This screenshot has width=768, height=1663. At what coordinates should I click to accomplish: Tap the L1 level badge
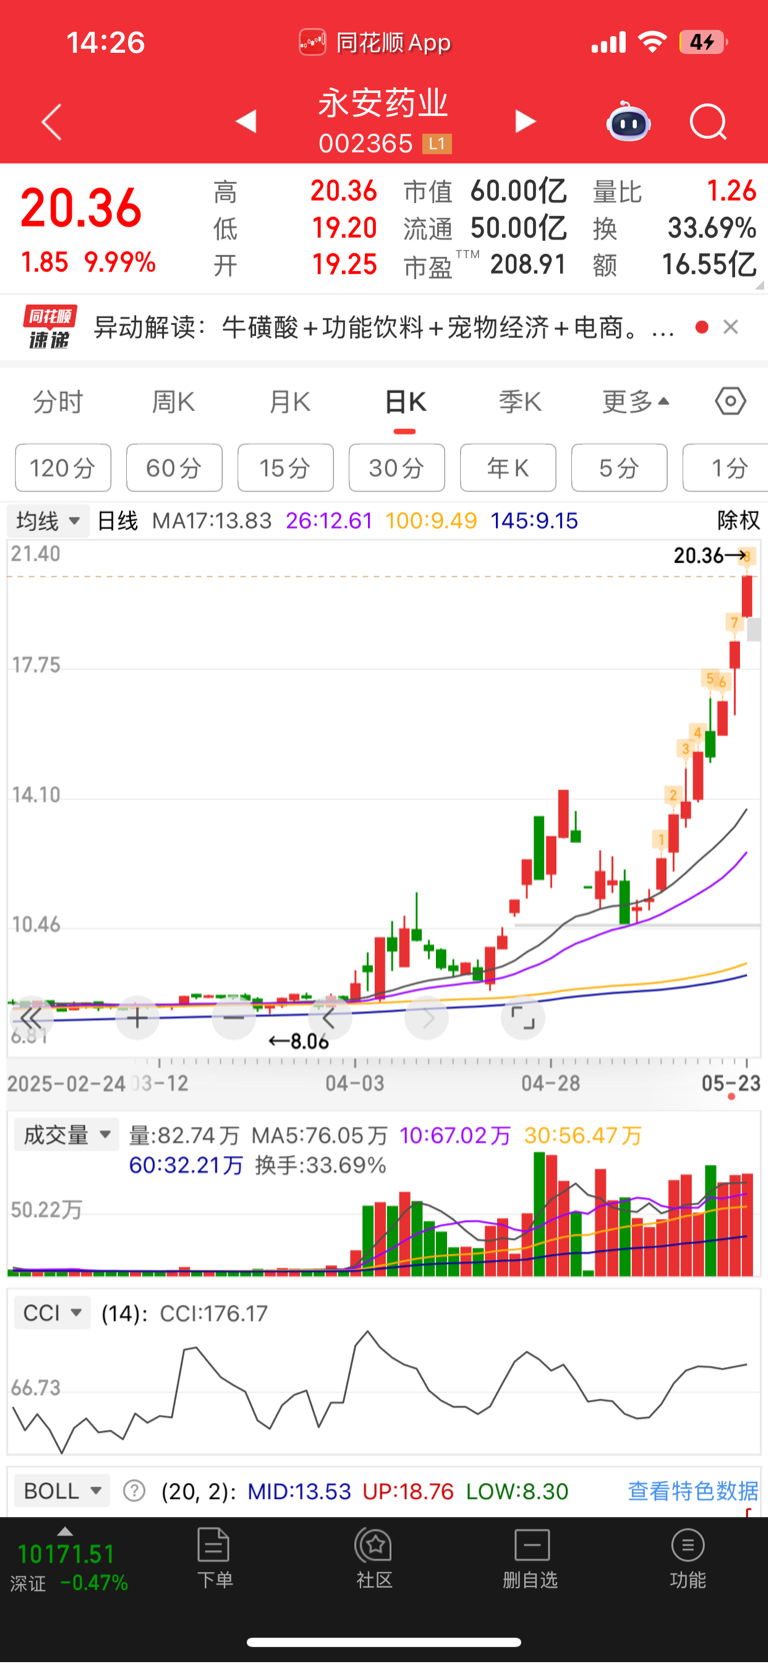point(437,144)
